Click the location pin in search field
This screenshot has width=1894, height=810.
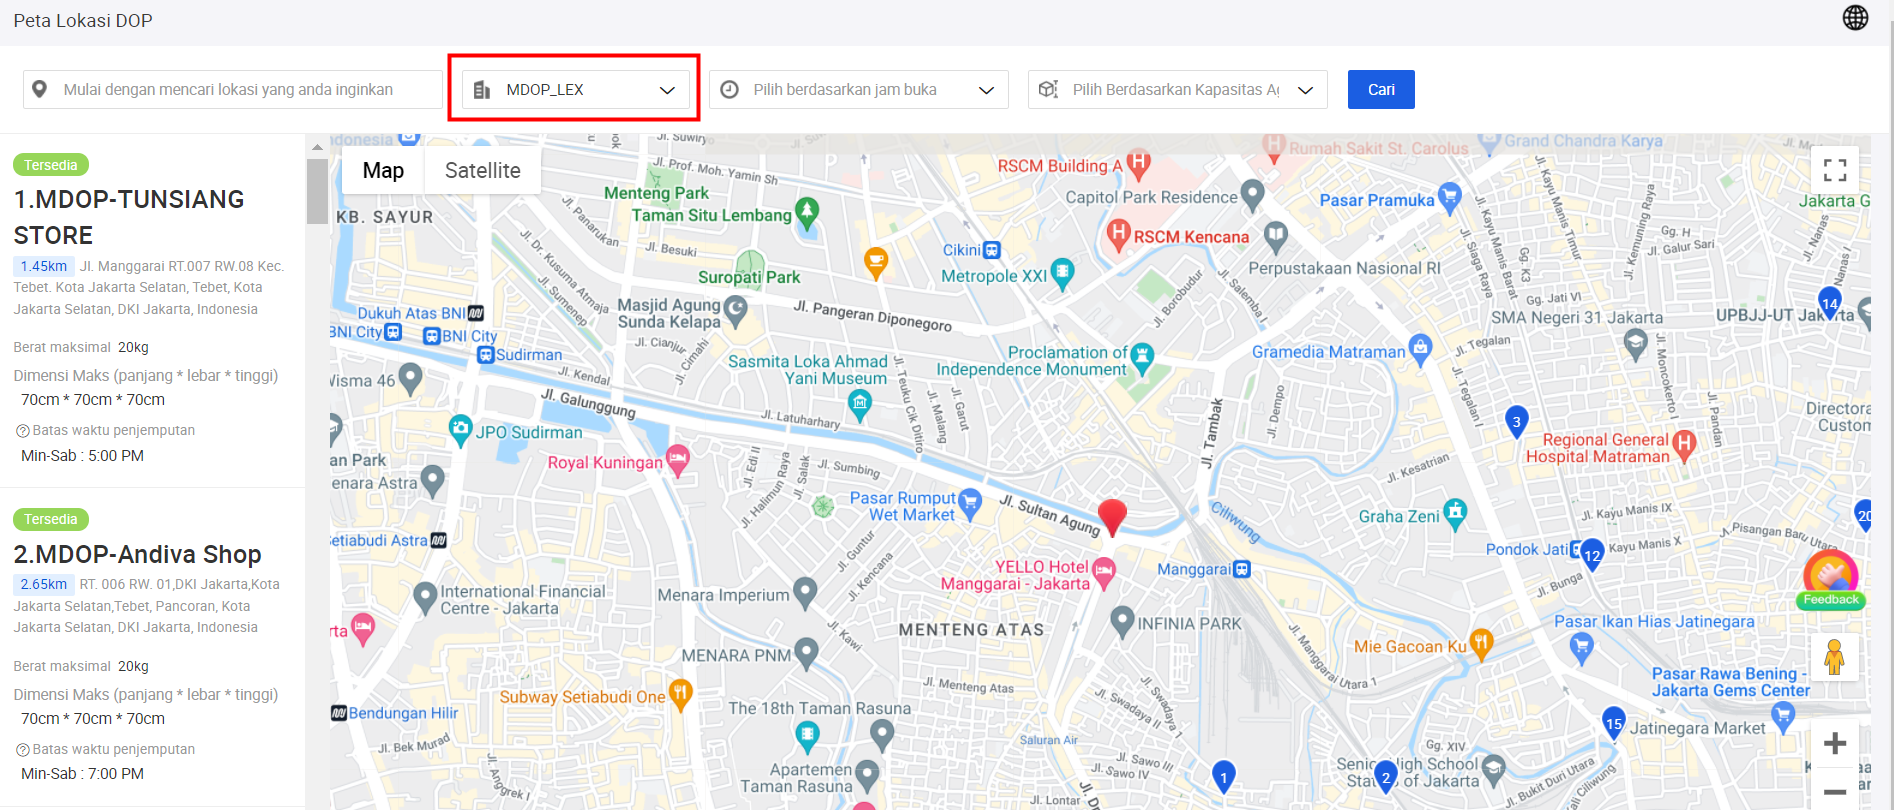39,89
